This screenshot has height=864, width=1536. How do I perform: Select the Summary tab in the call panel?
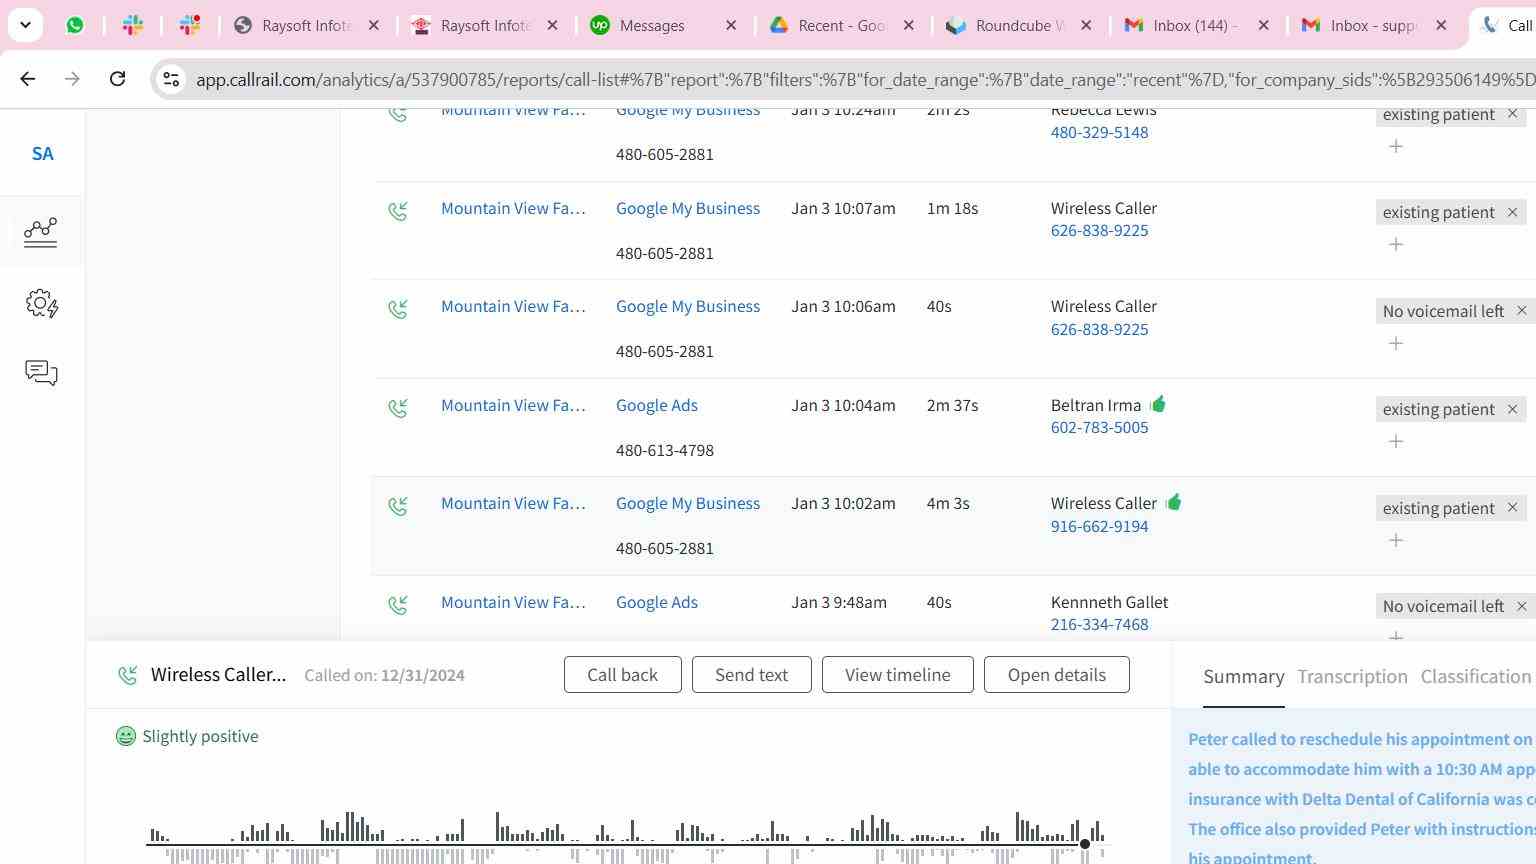(x=1244, y=677)
